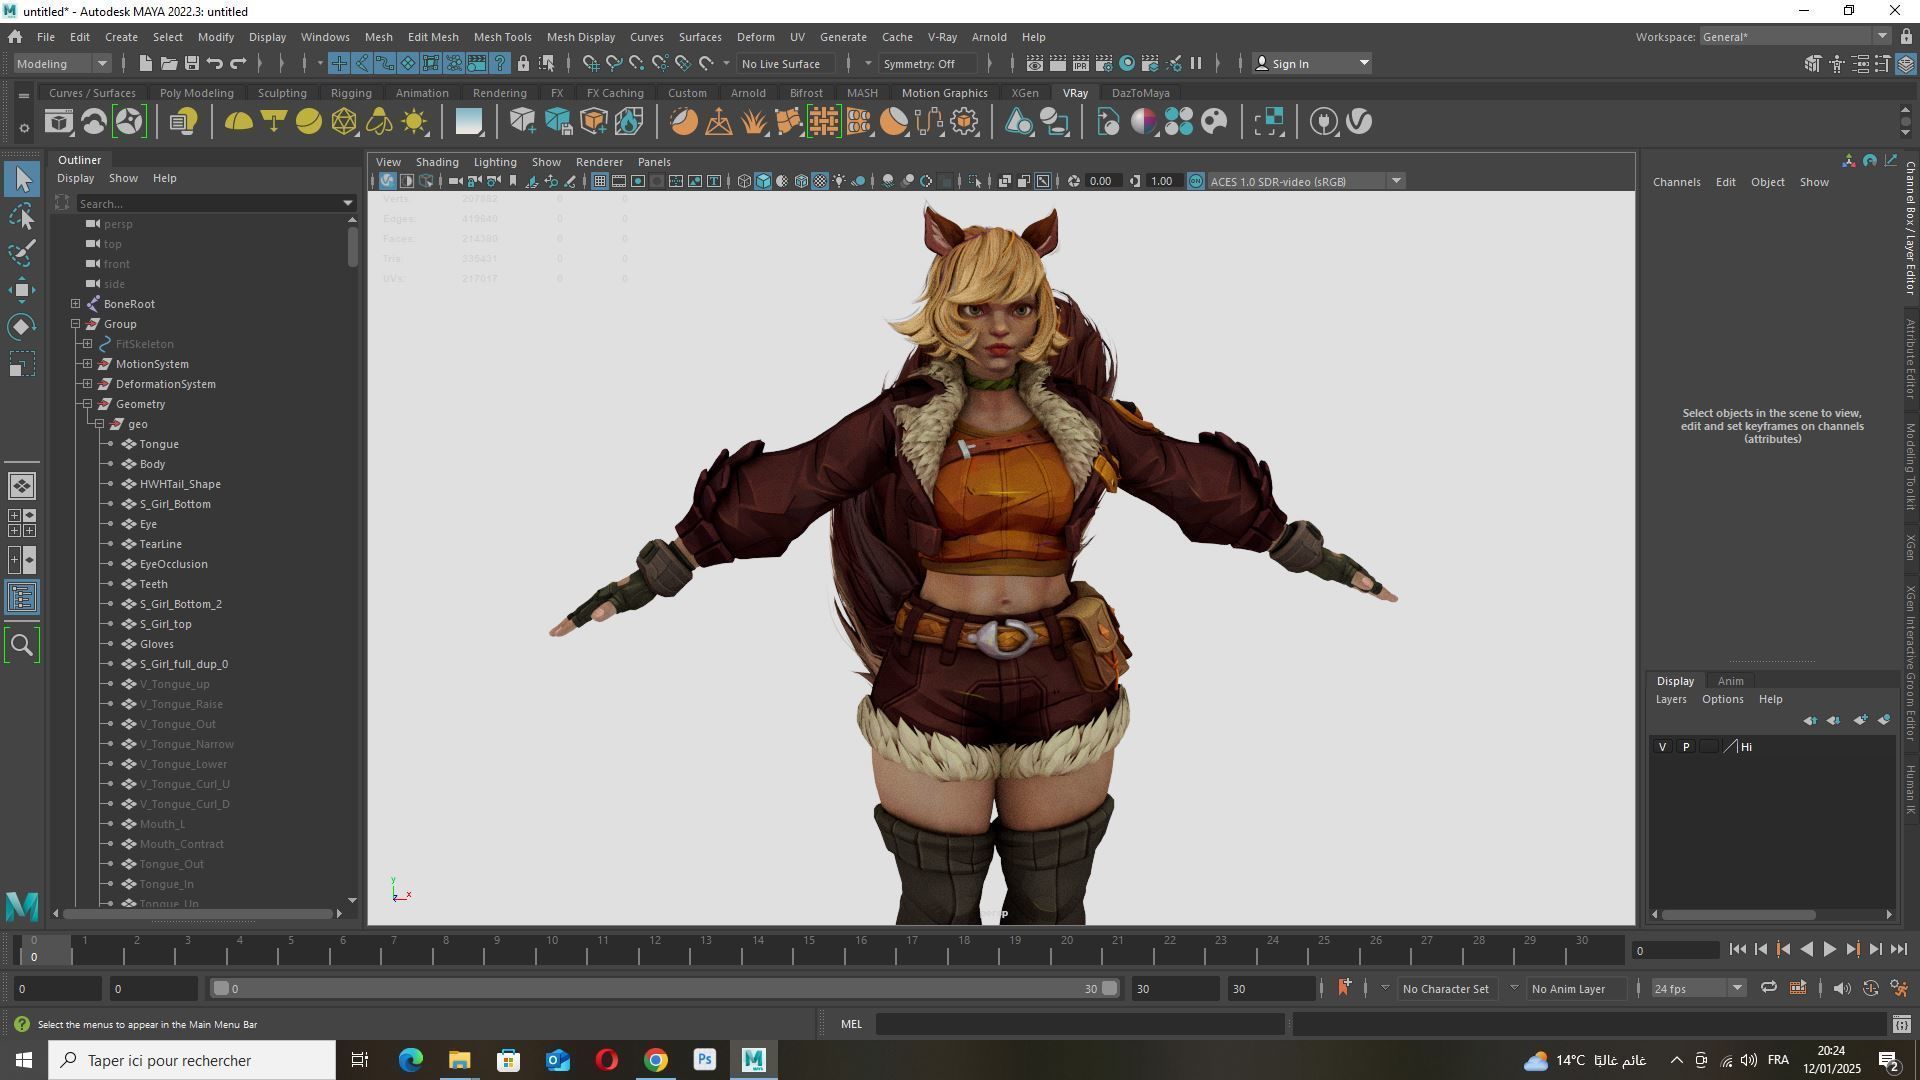Click the pause IPR render icon
The width and height of the screenshot is (1920, 1080).
click(1196, 64)
